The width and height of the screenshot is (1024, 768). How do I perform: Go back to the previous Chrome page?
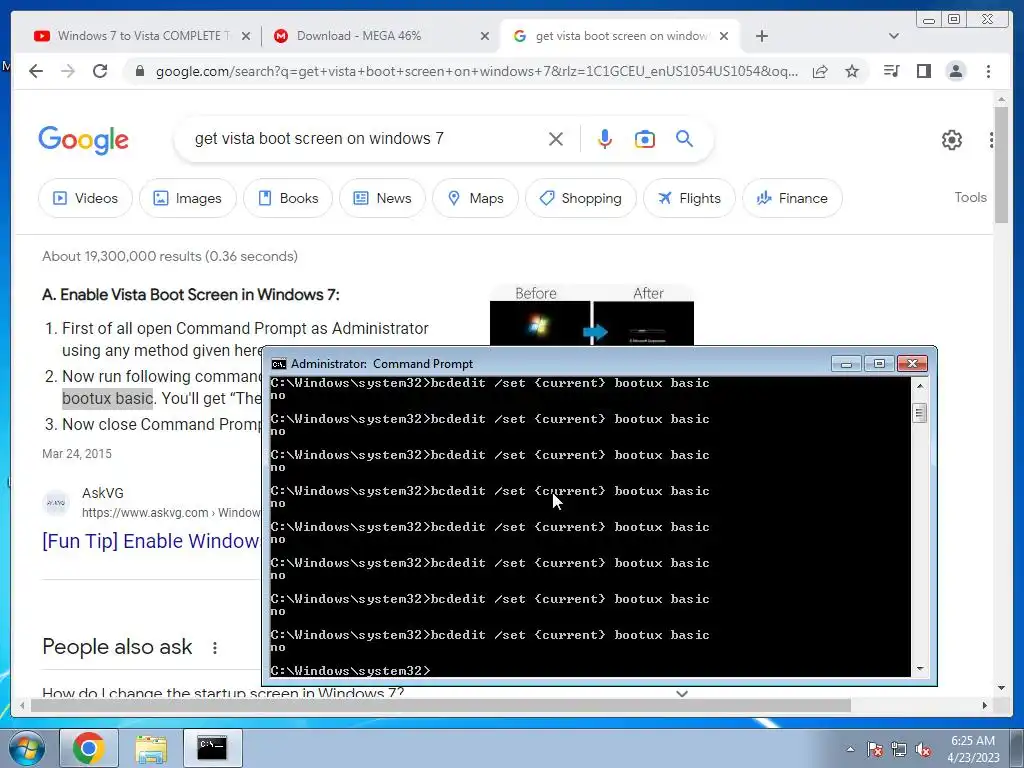click(36, 71)
